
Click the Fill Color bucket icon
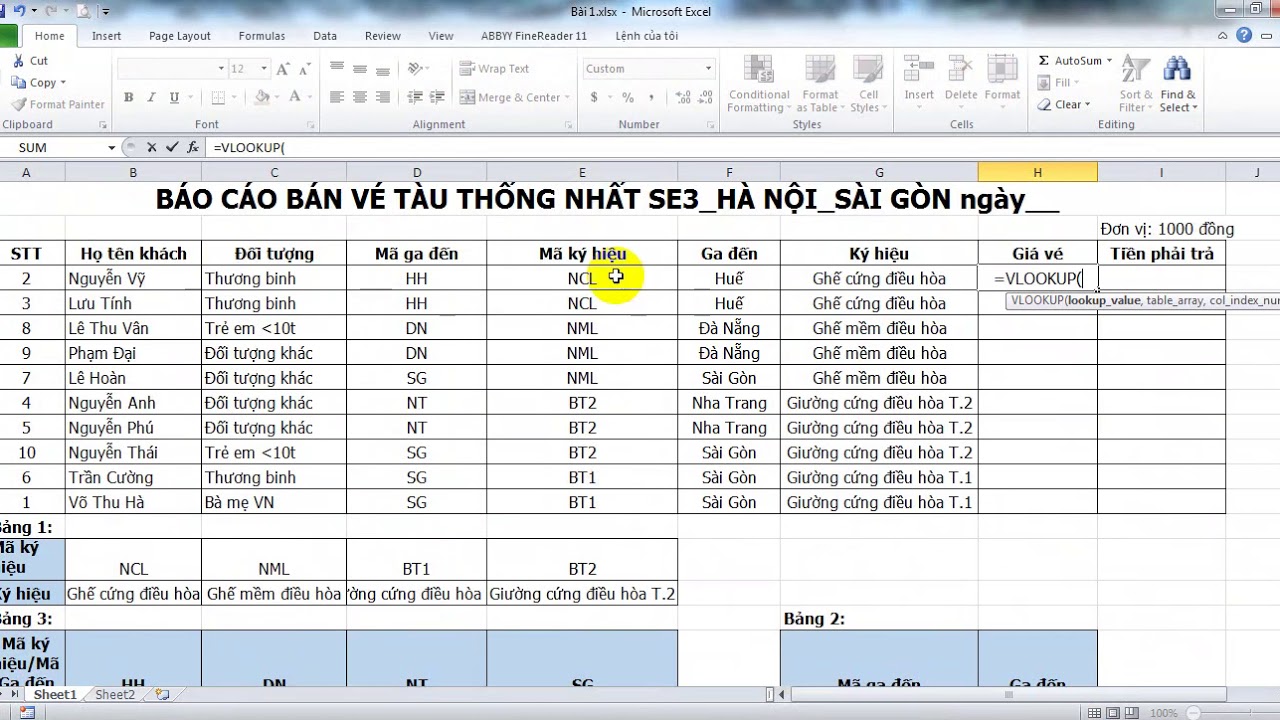[262, 97]
